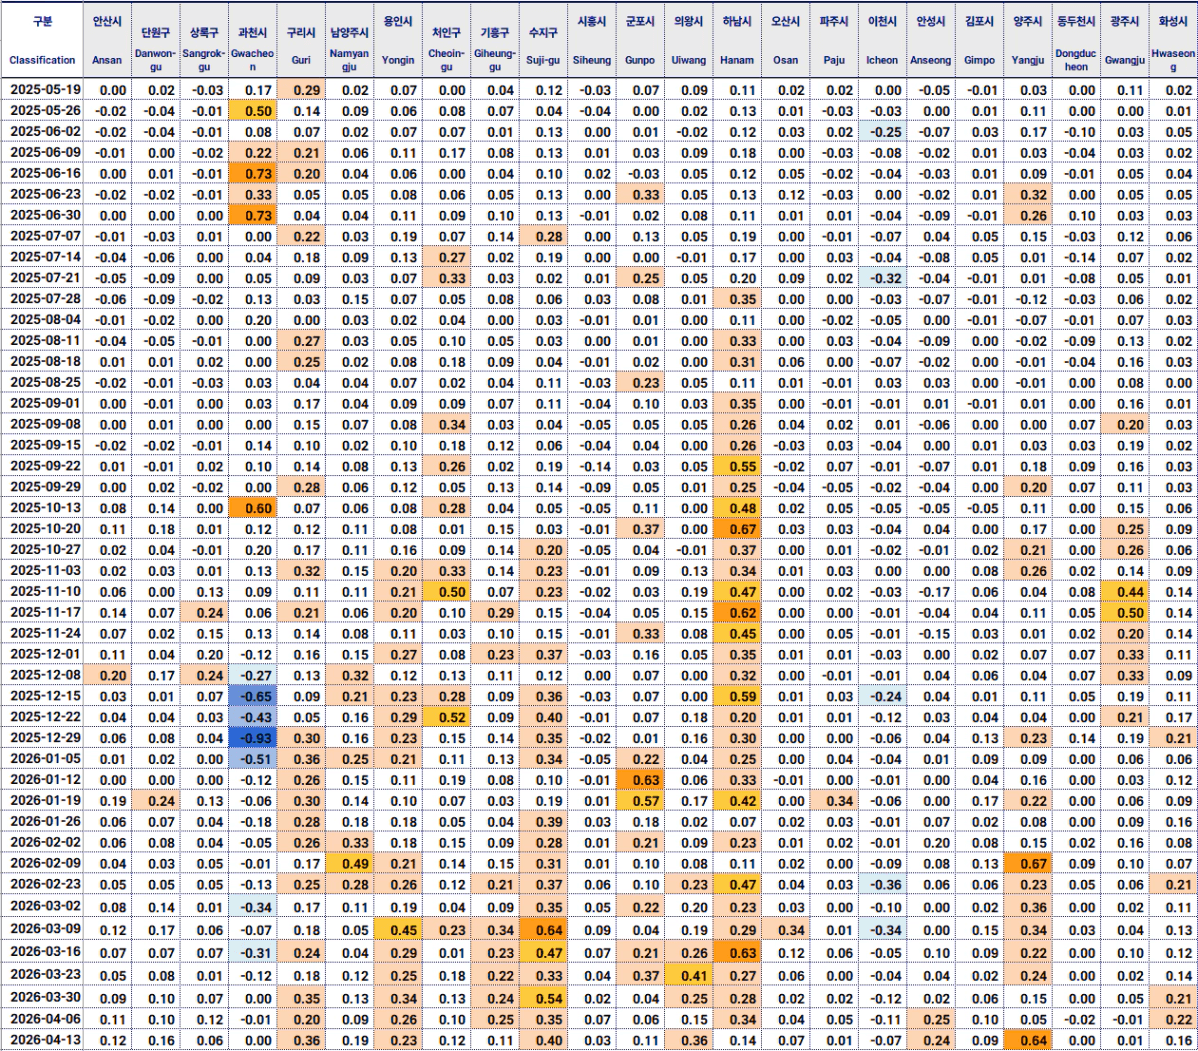Click Hanam's 0.67 value on 2025-10-20
1198x1051 pixels.
(737, 529)
